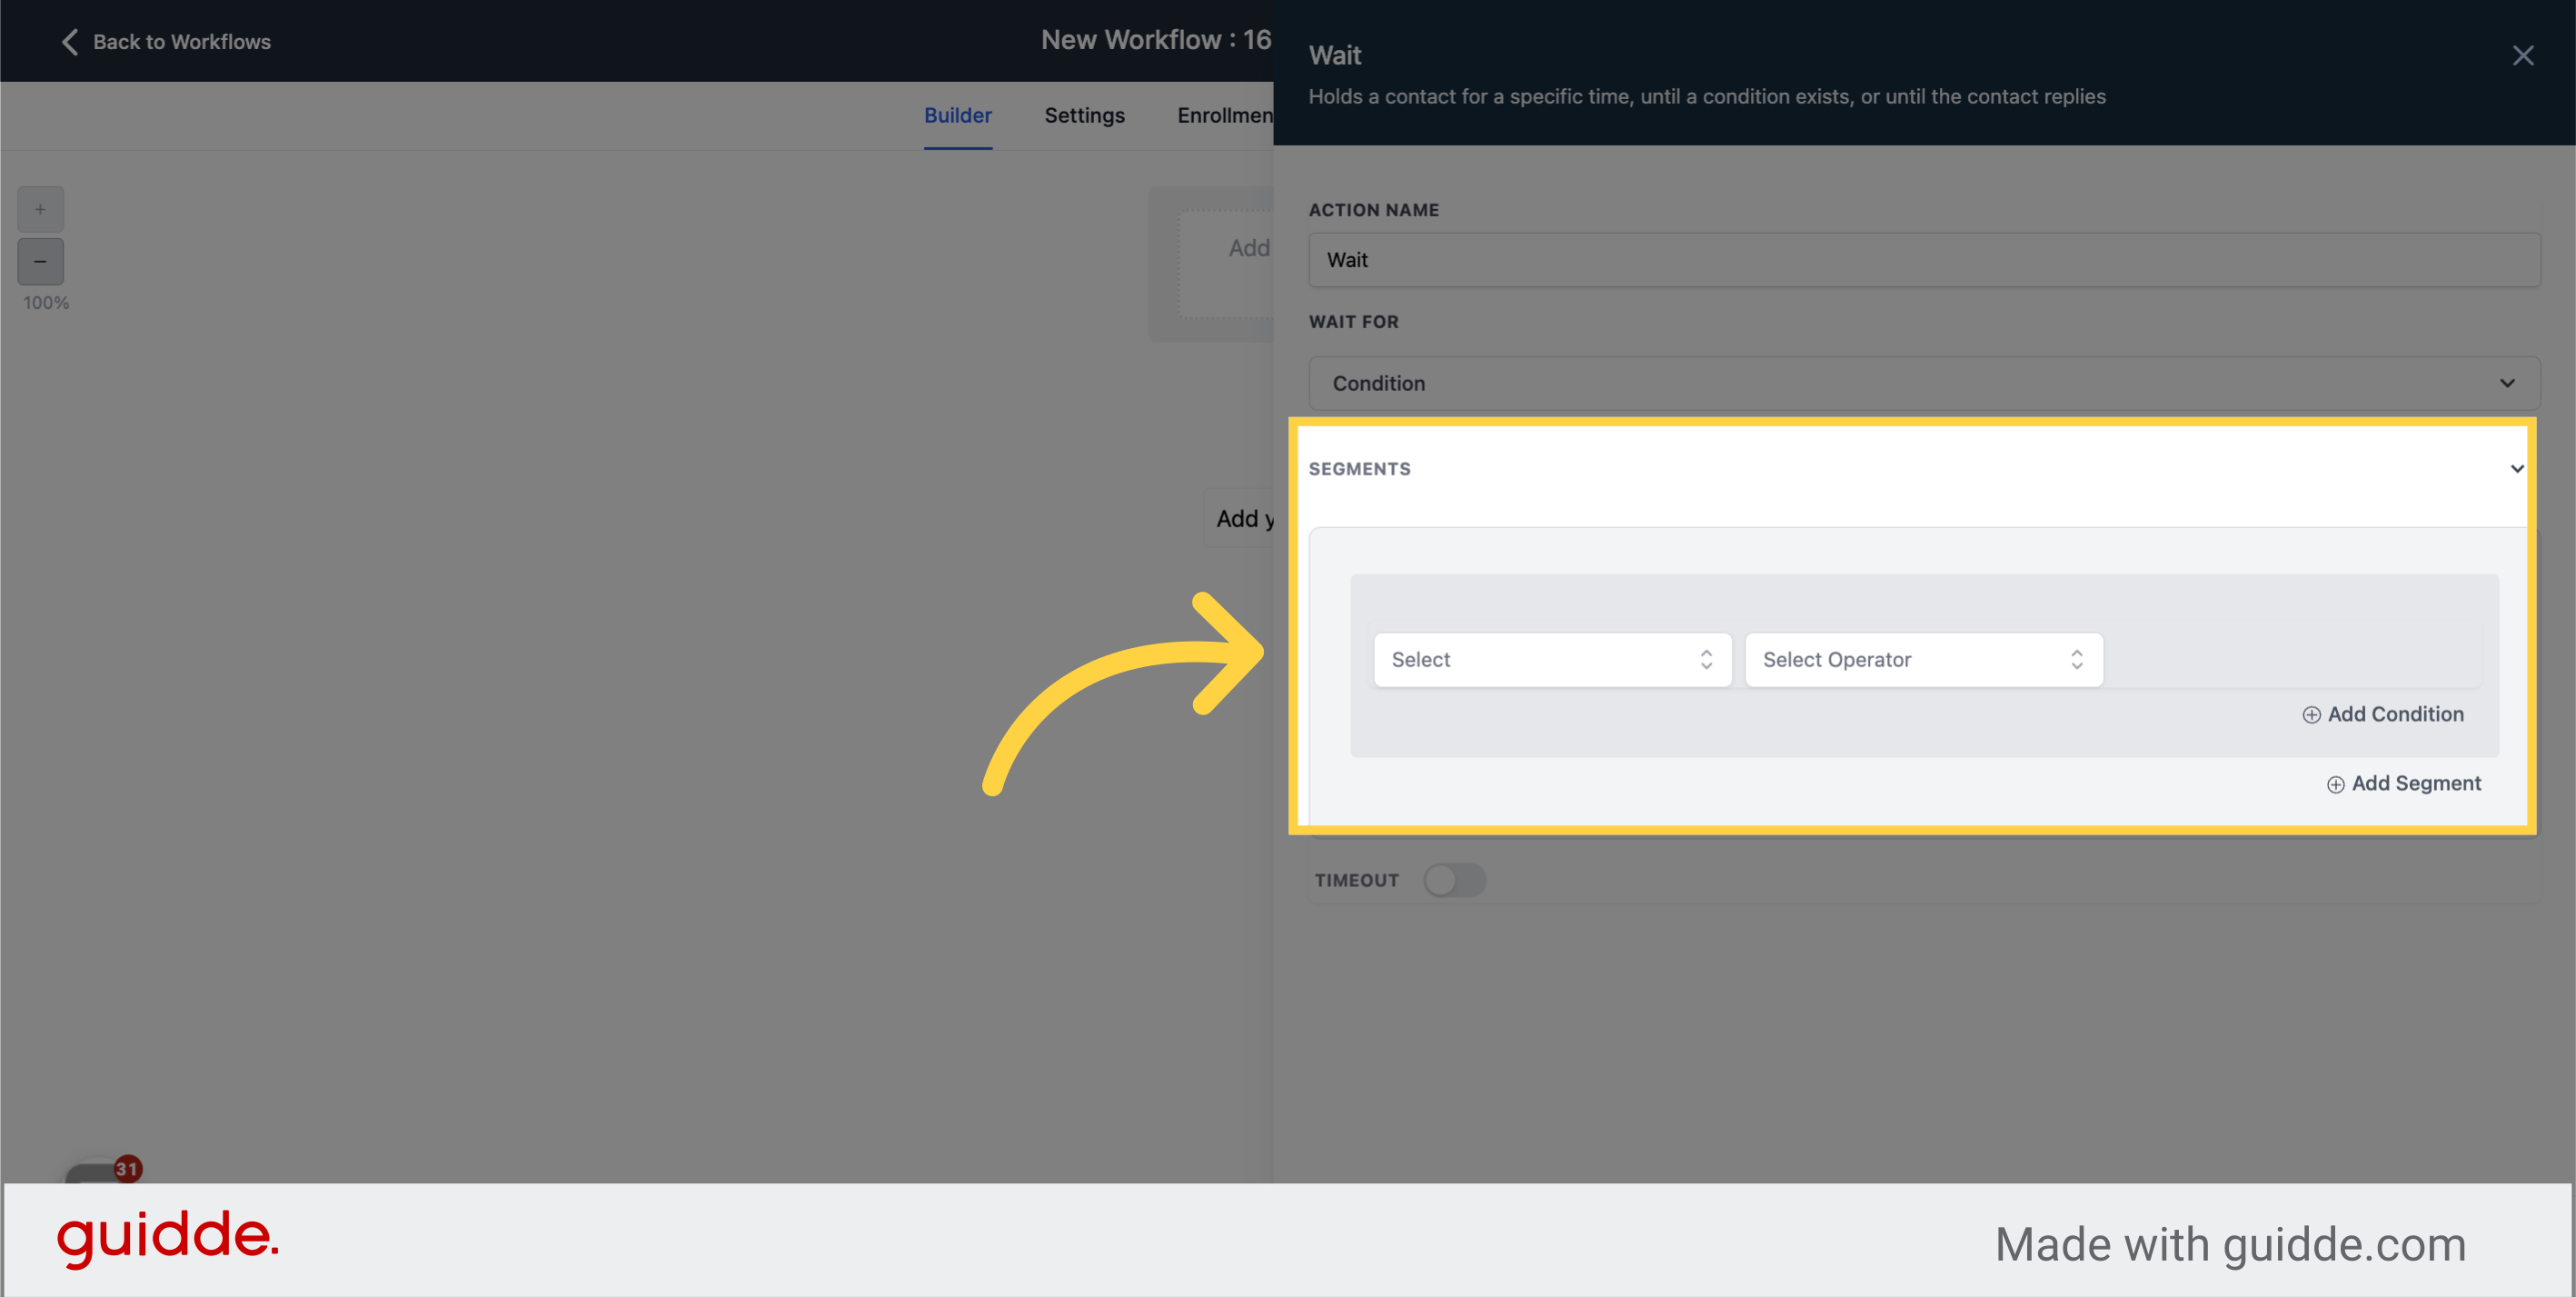Click the plus icon beside Add Segment
The image size is (2576, 1297).
[x=2335, y=784]
